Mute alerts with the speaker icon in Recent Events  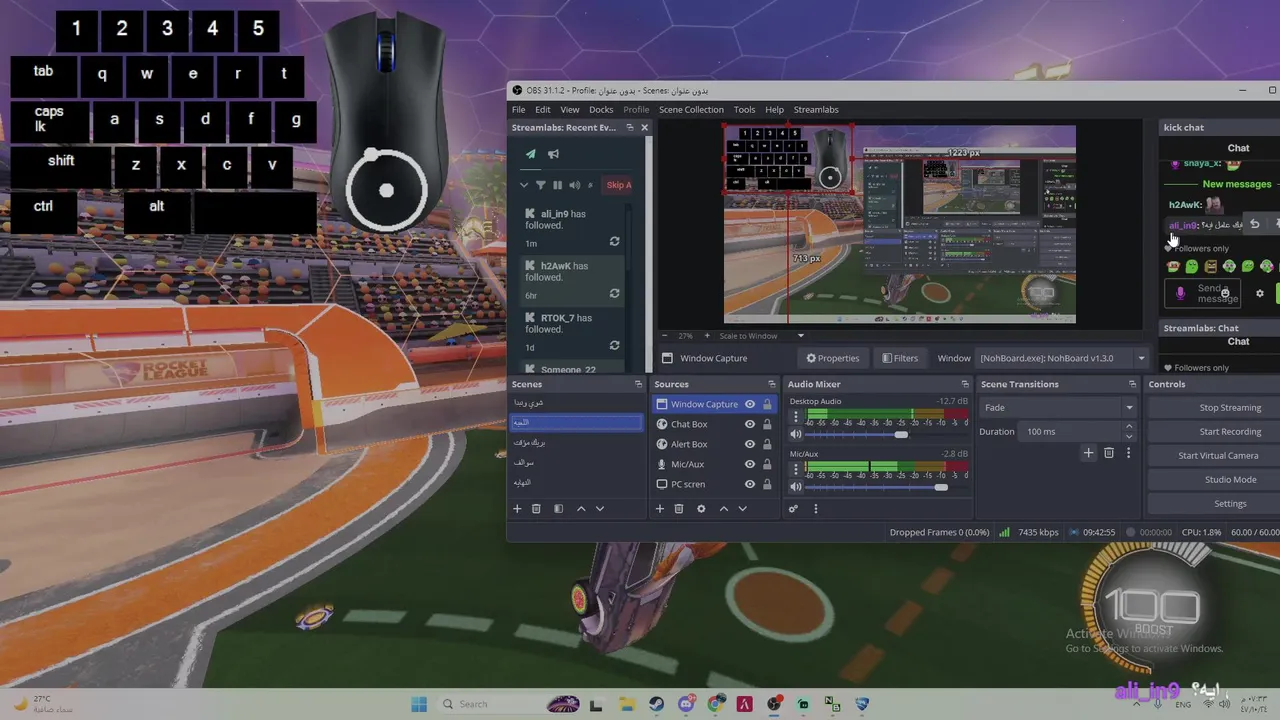(574, 185)
